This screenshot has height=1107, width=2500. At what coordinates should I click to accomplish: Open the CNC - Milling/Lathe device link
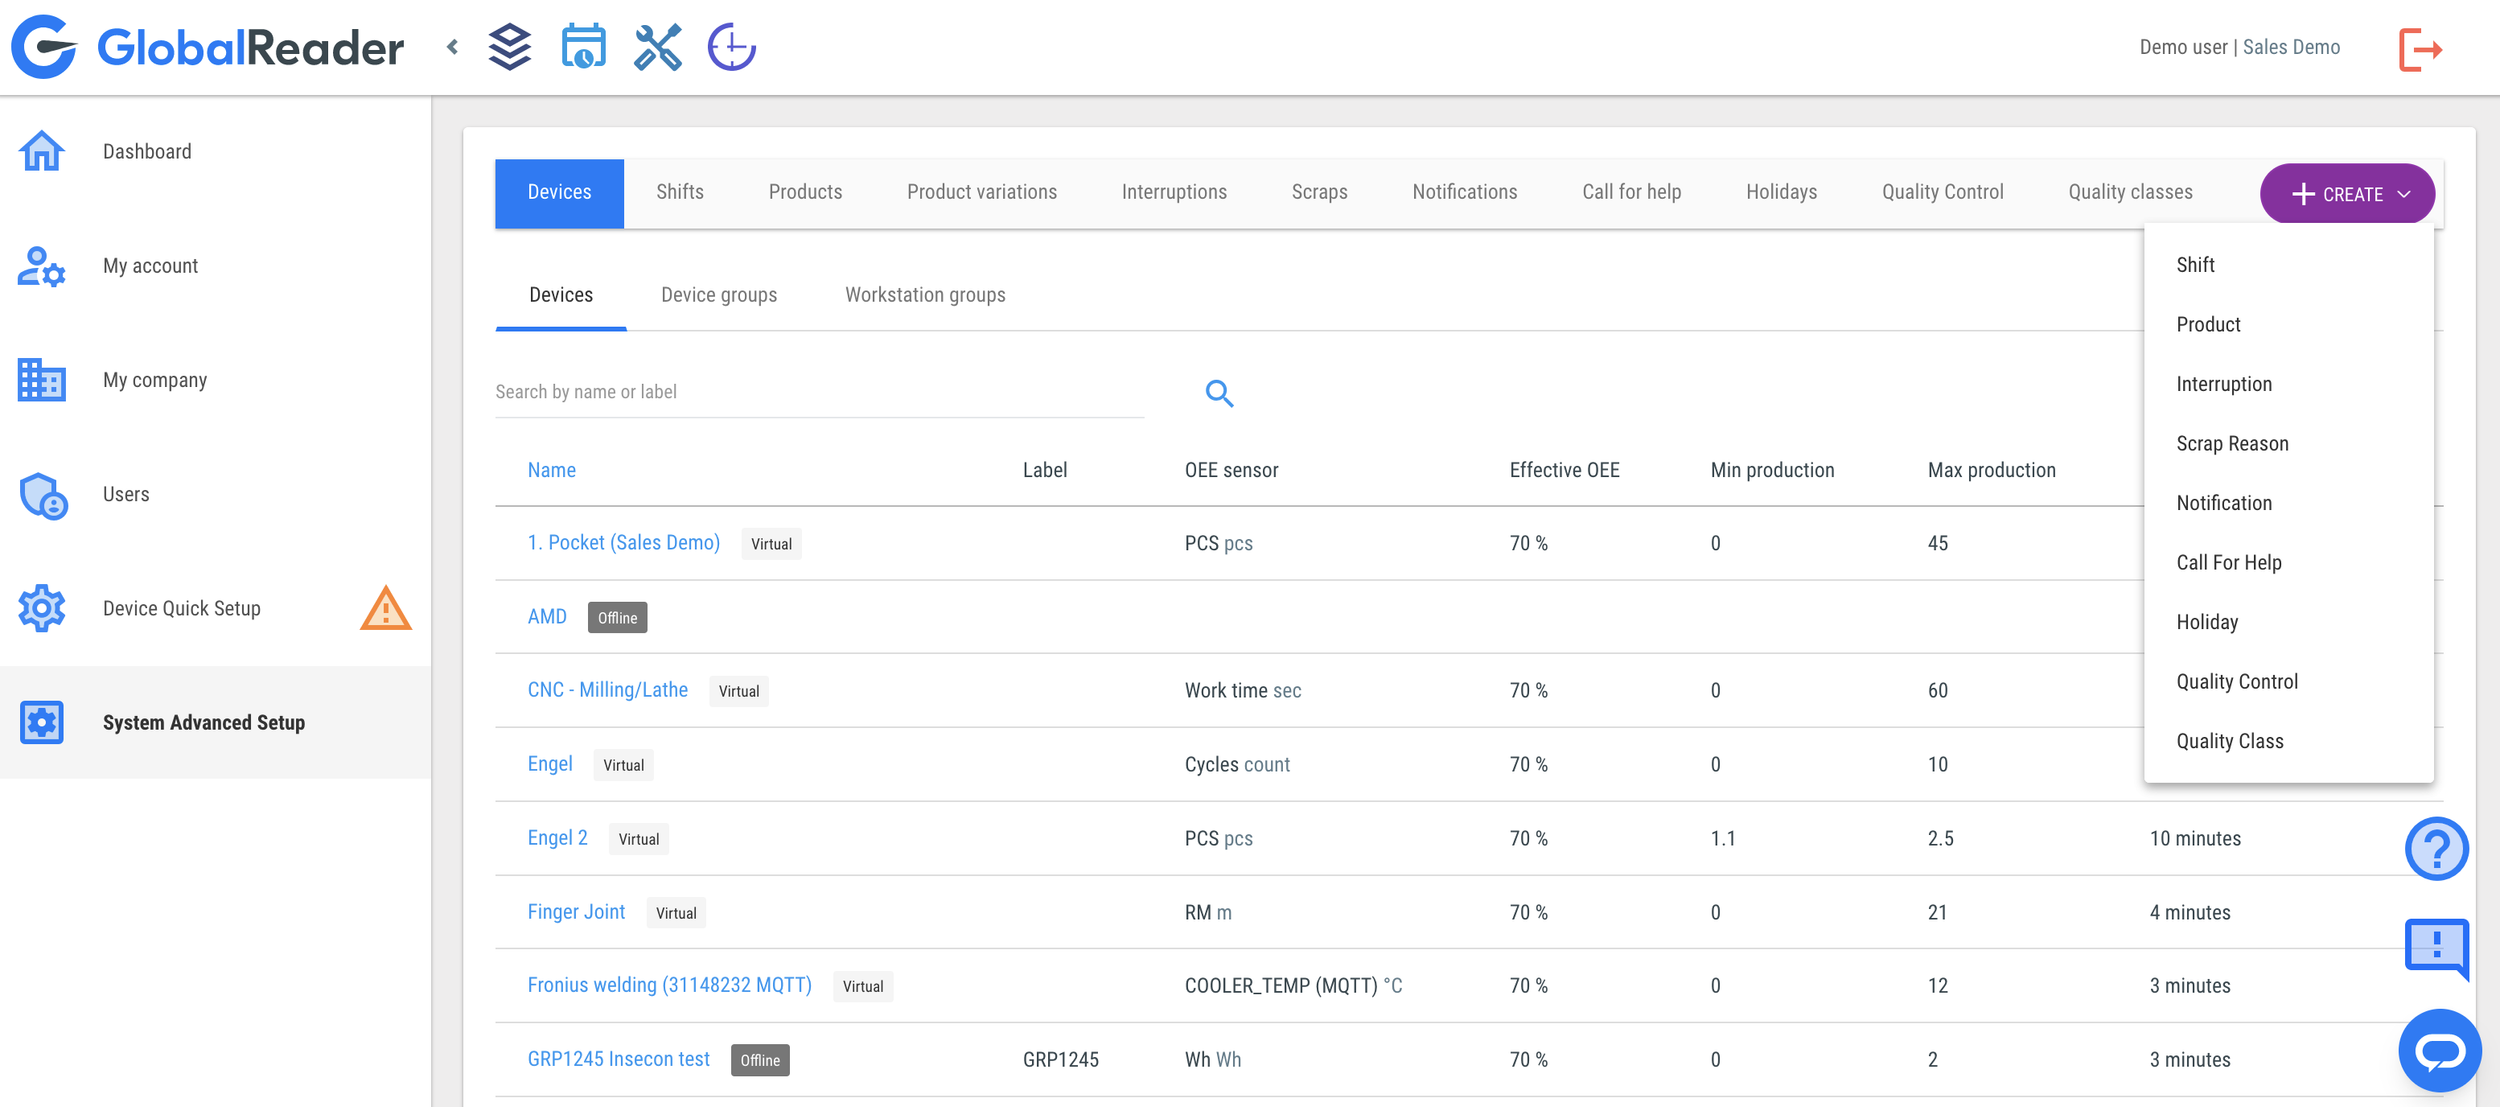[607, 690]
